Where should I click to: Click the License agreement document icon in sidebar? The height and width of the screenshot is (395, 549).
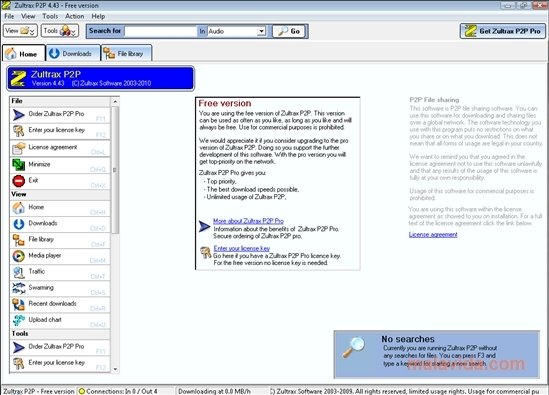(x=19, y=148)
